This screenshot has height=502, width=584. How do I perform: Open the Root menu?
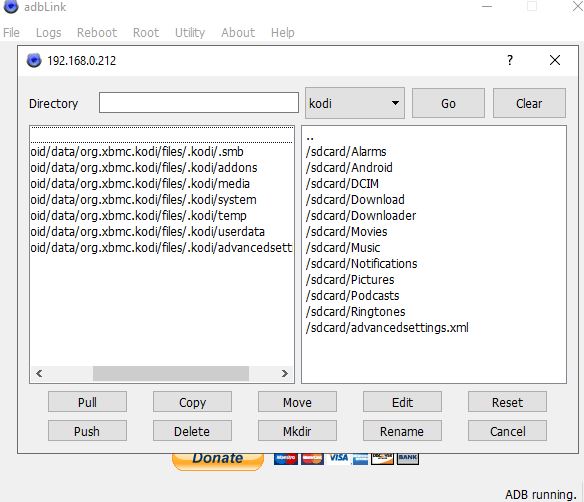point(146,33)
